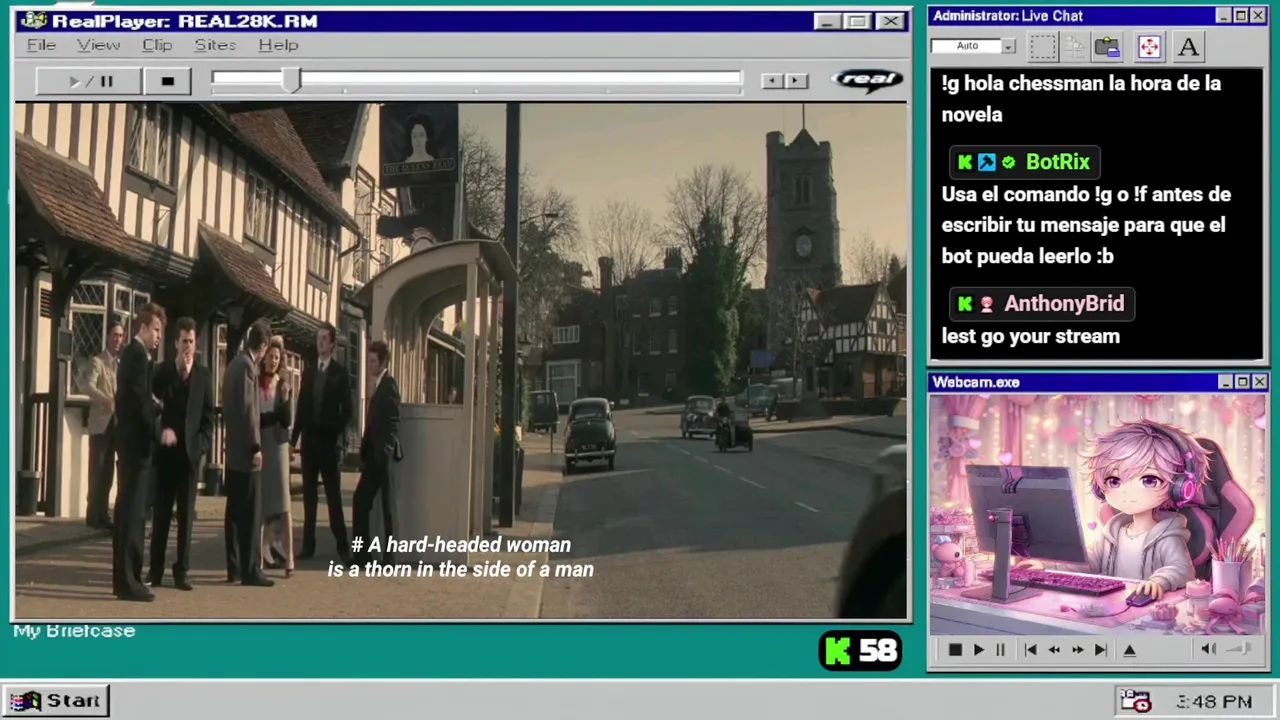The height and width of the screenshot is (720, 1280).
Task: Select the dashed rectangle selection tool
Action: click(1043, 46)
